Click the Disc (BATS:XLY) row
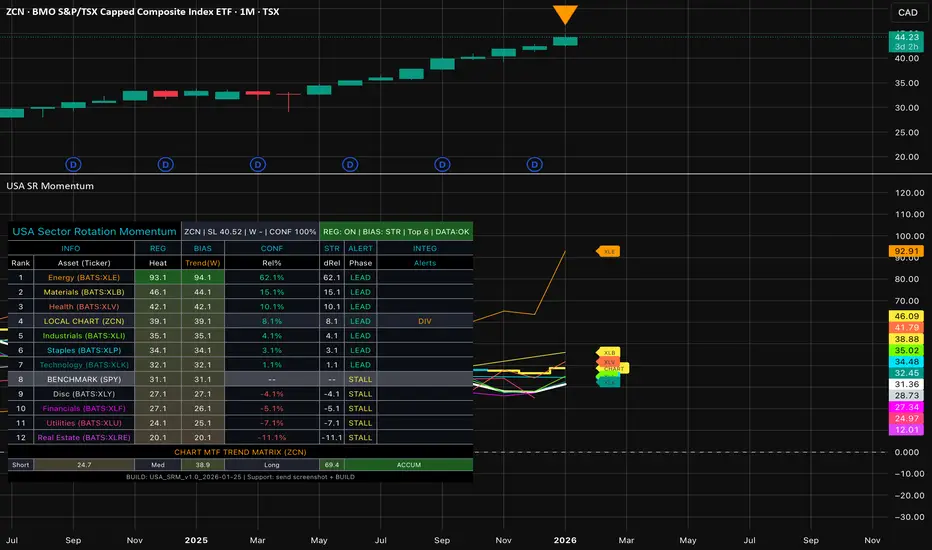 point(240,394)
